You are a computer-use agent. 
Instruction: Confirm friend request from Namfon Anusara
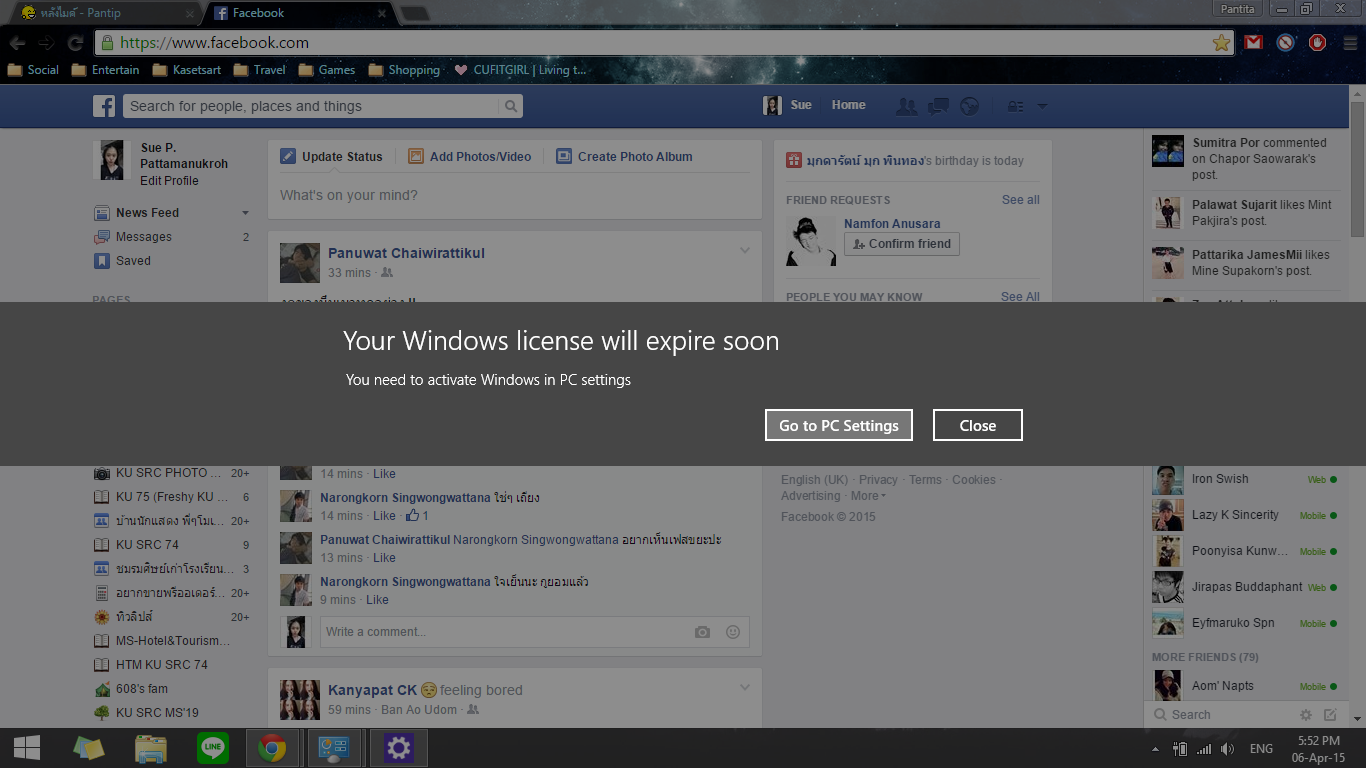[902, 244]
